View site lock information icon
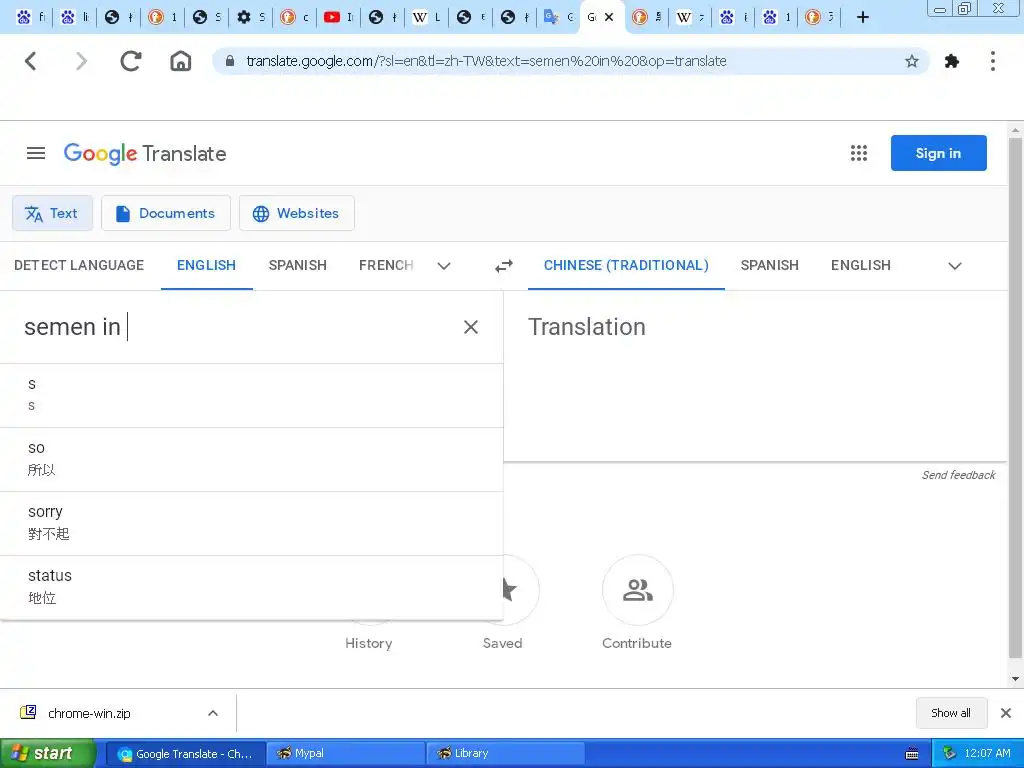1024x768 pixels. click(x=230, y=61)
